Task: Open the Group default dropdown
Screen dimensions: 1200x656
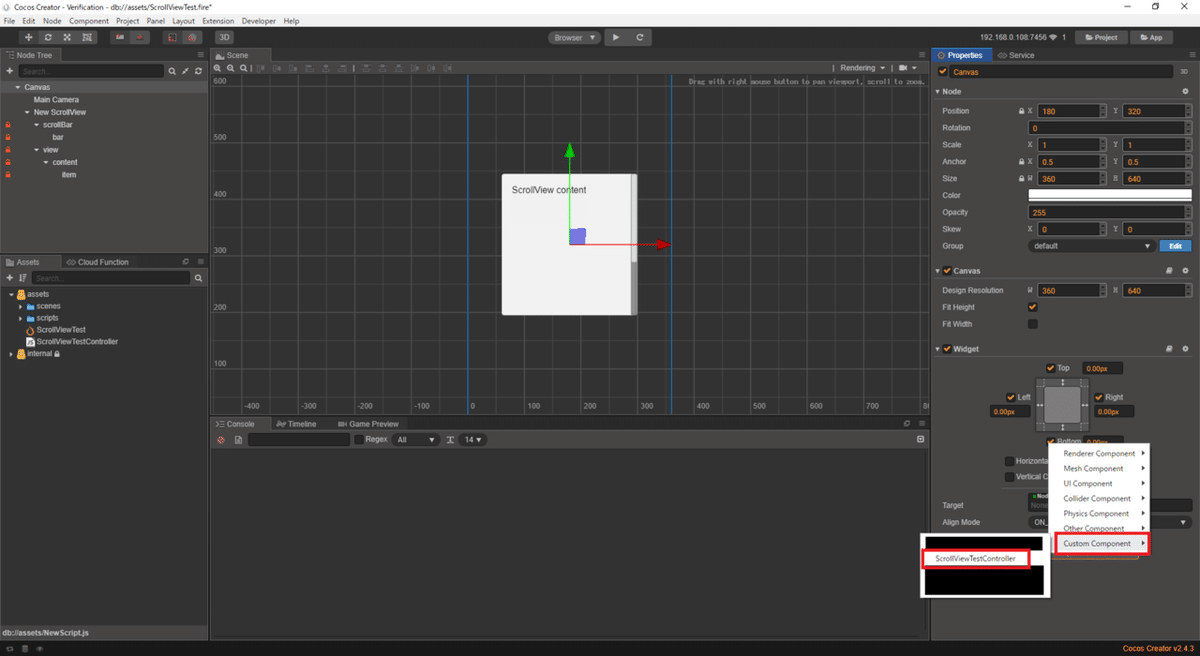Action: pos(1092,246)
